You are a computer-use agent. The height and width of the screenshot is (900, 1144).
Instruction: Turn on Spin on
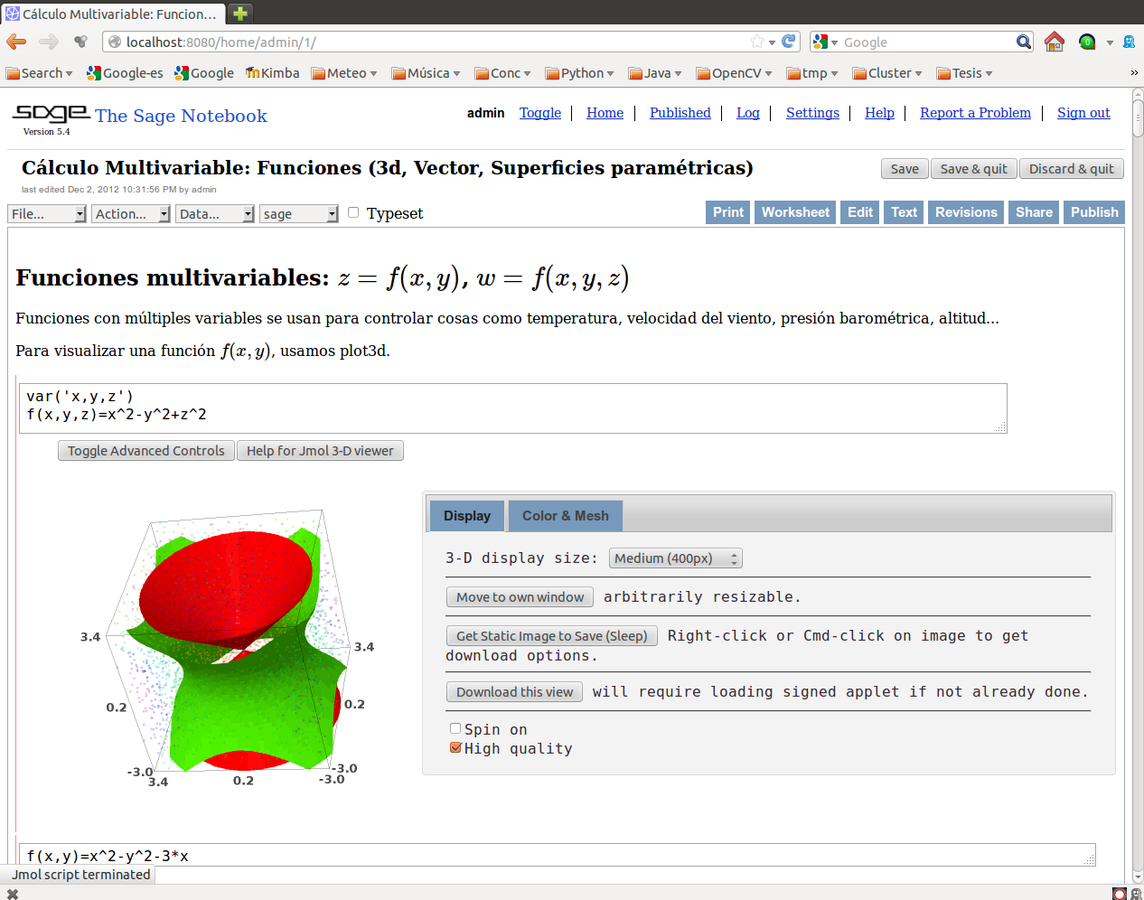[456, 728]
